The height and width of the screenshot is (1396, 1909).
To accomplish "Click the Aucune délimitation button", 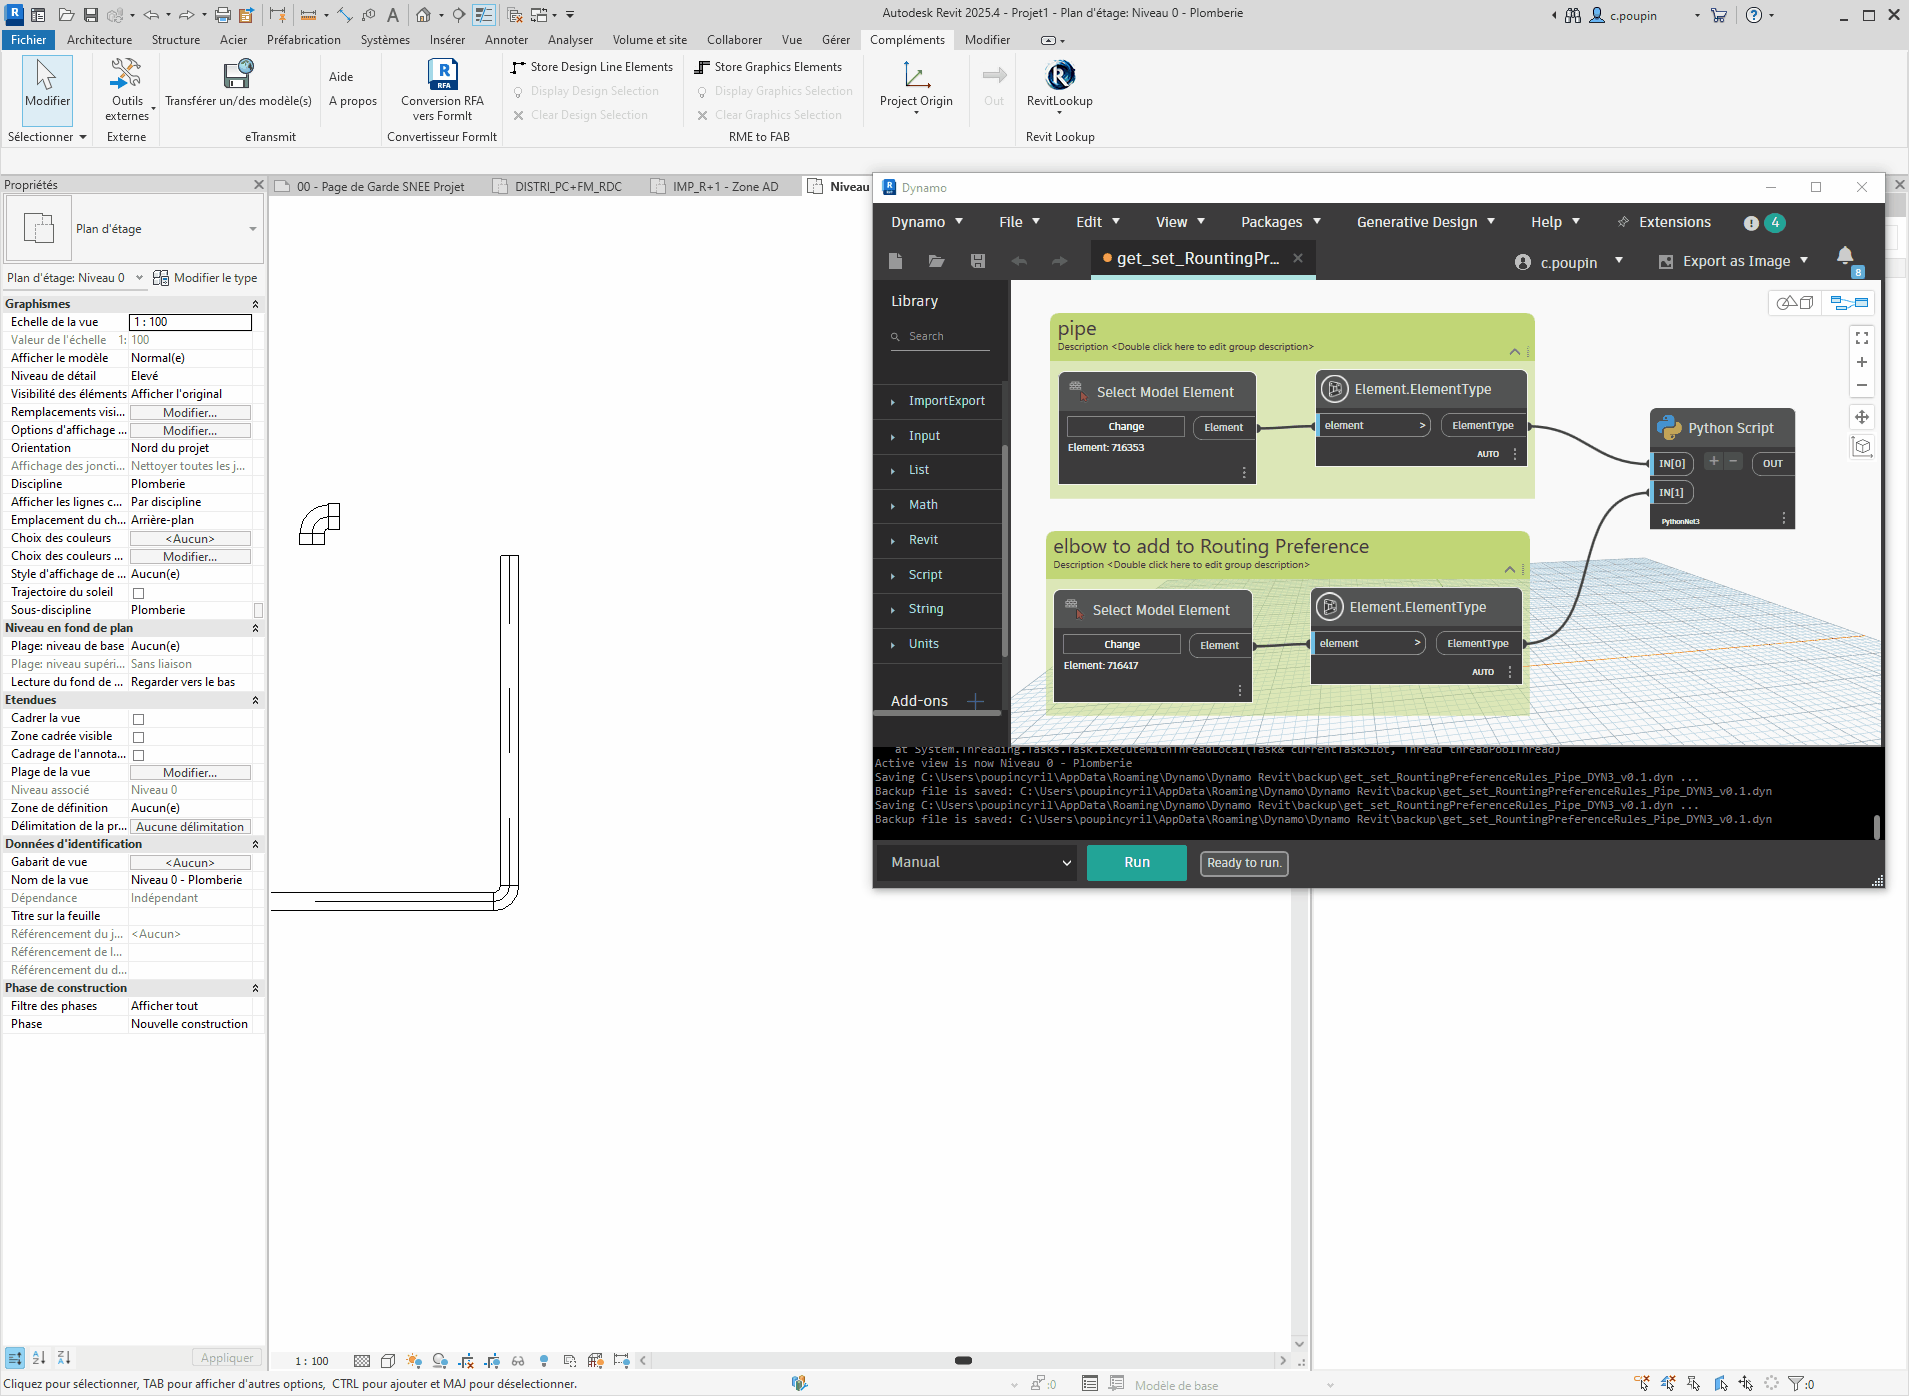I will [x=190, y=827].
